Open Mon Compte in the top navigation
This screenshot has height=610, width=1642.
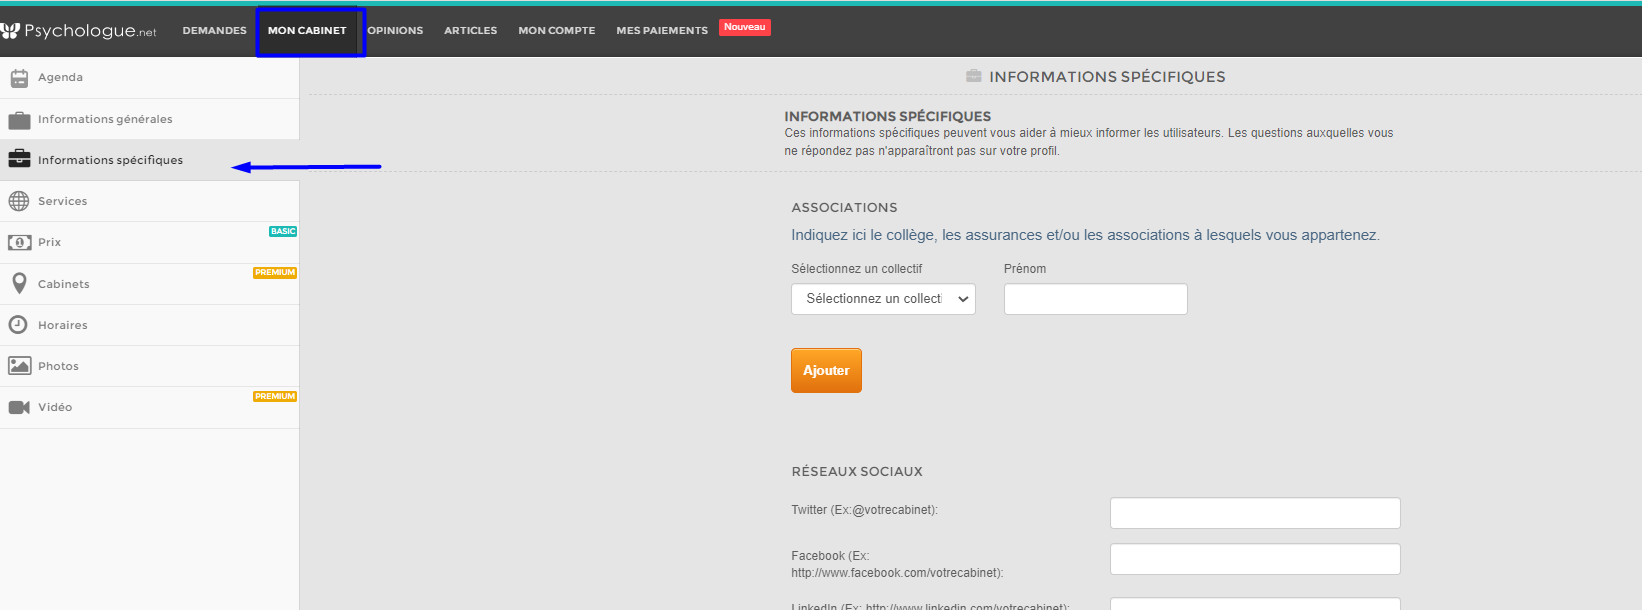point(556,31)
